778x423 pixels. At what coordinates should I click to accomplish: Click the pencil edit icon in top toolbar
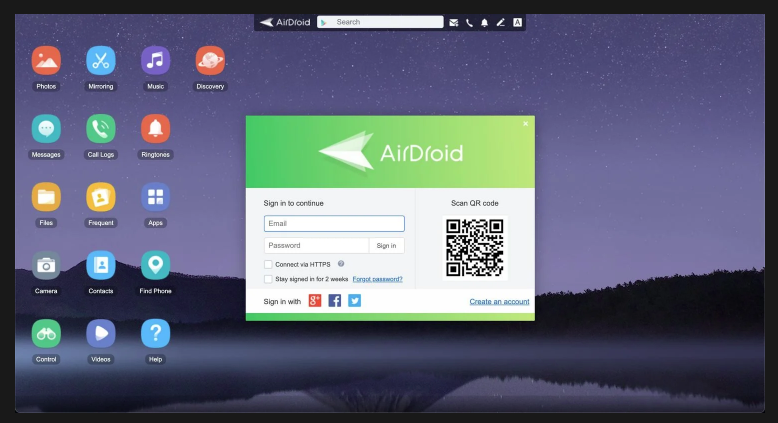pos(501,22)
